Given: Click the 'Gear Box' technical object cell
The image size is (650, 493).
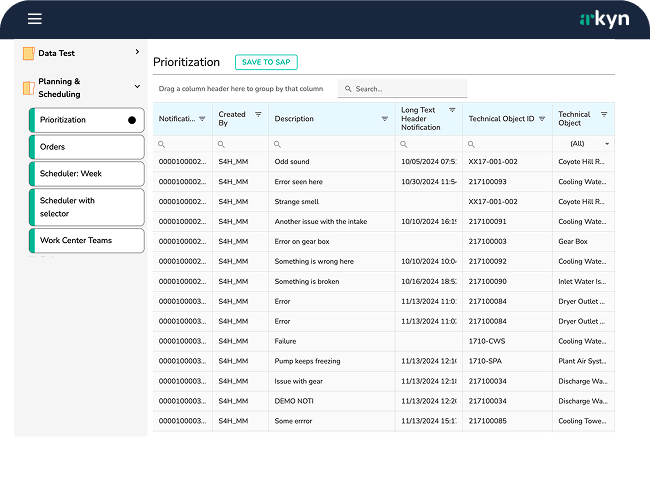Looking at the screenshot, I should click(583, 241).
